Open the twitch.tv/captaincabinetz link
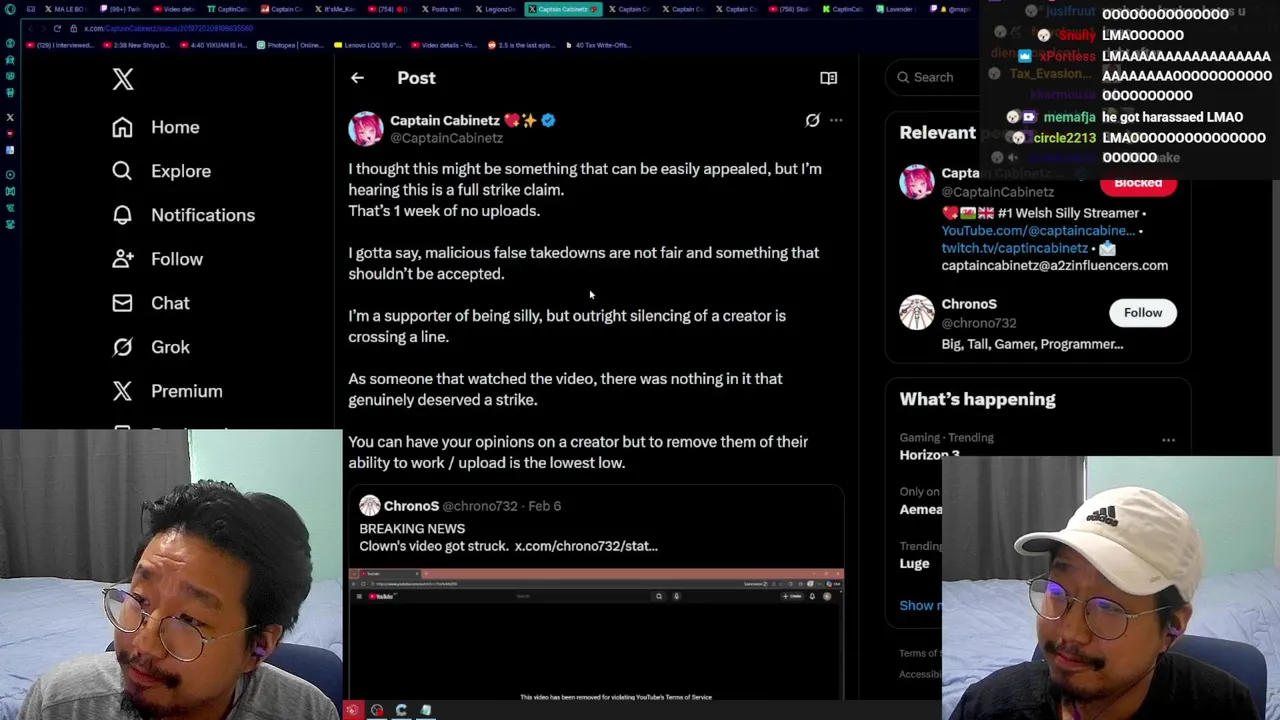The image size is (1280, 720). 1014,248
